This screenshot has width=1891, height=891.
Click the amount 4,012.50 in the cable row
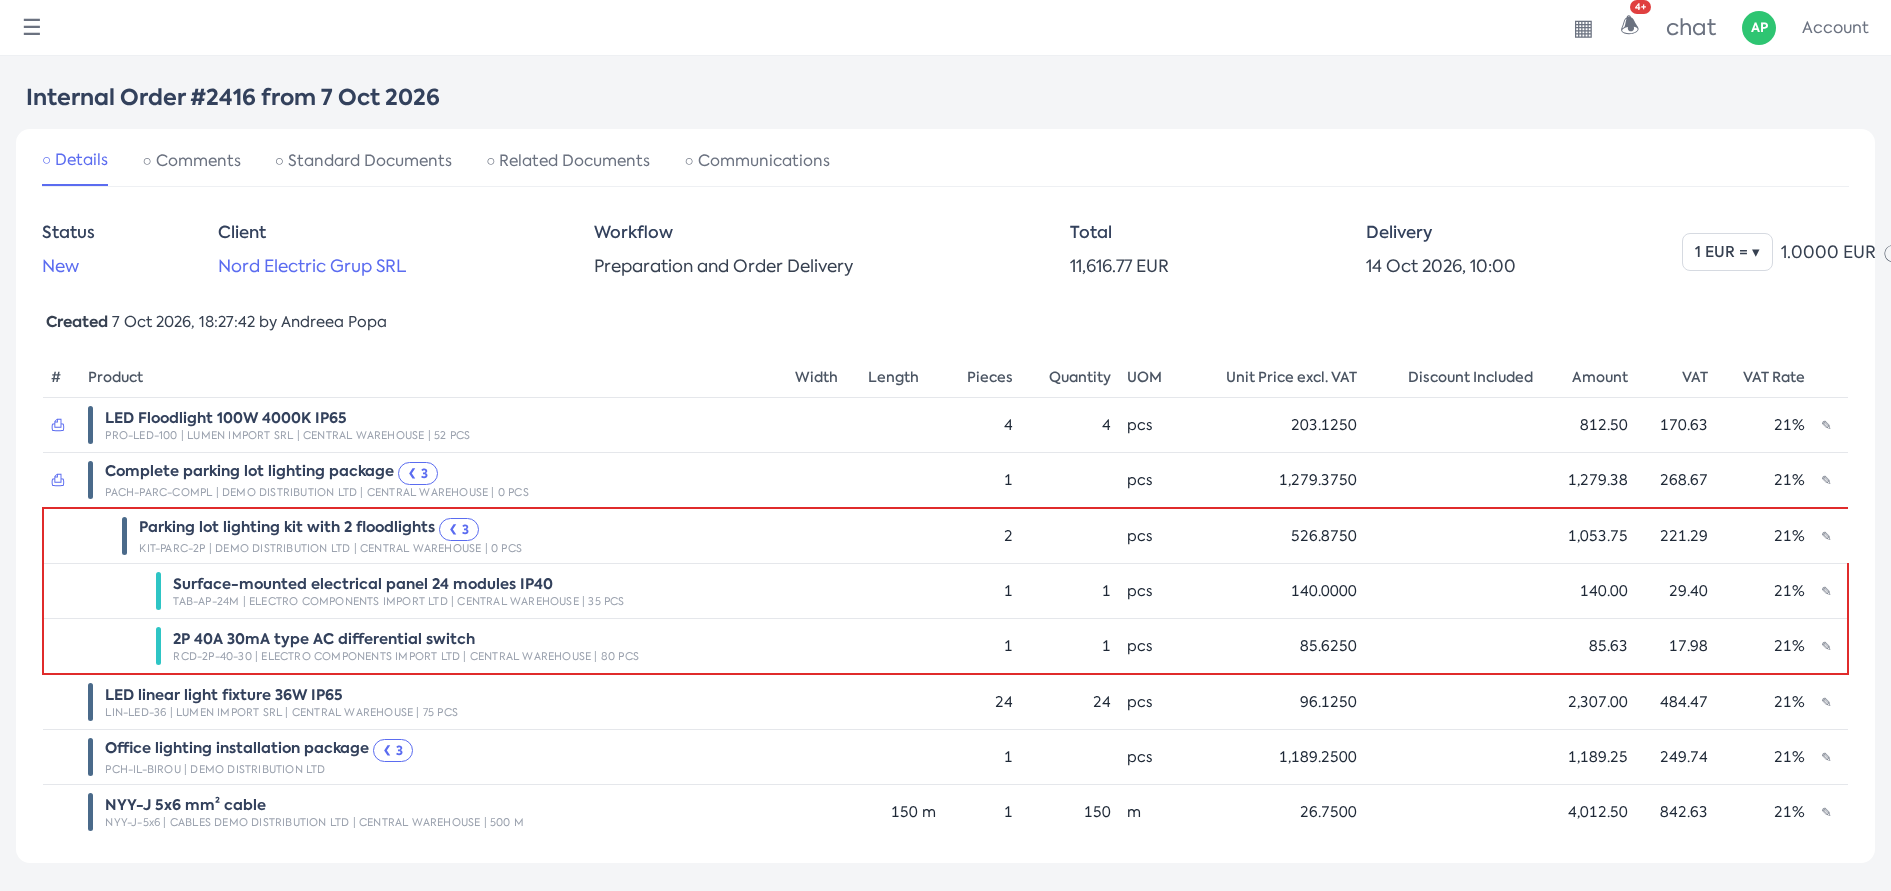click(1598, 812)
